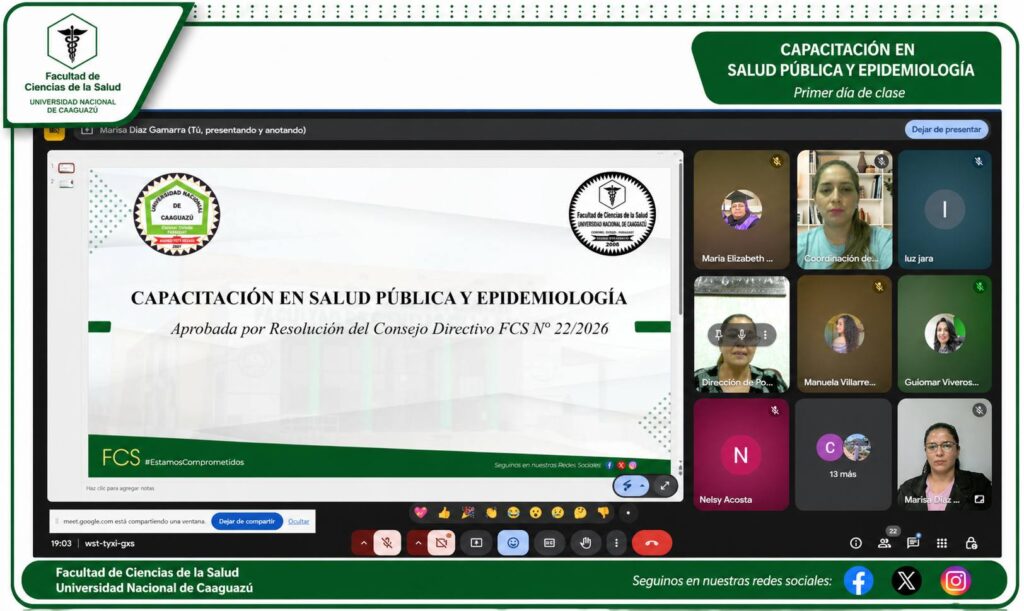
Task: Raise hand in the meeting
Action: tap(586, 543)
